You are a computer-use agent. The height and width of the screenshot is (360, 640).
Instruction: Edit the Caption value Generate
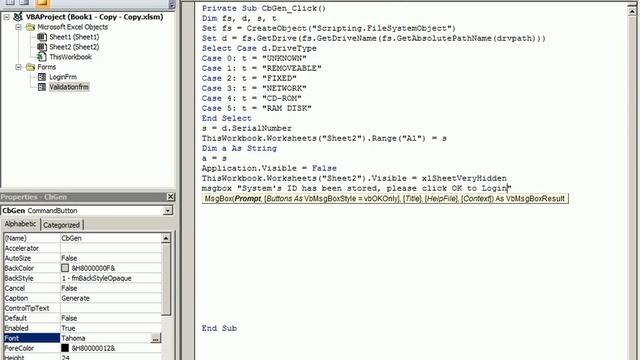(111, 298)
